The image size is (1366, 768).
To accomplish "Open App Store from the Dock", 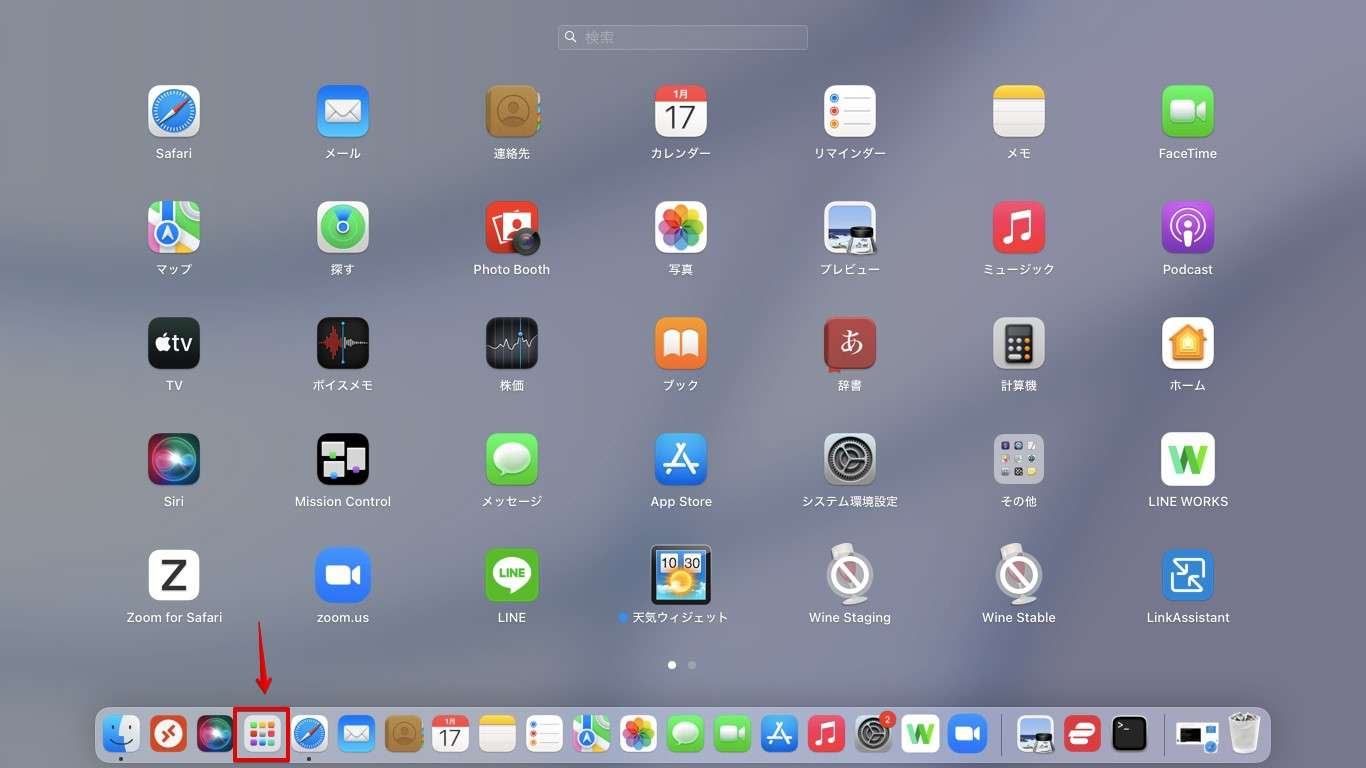I will coord(779,735).
